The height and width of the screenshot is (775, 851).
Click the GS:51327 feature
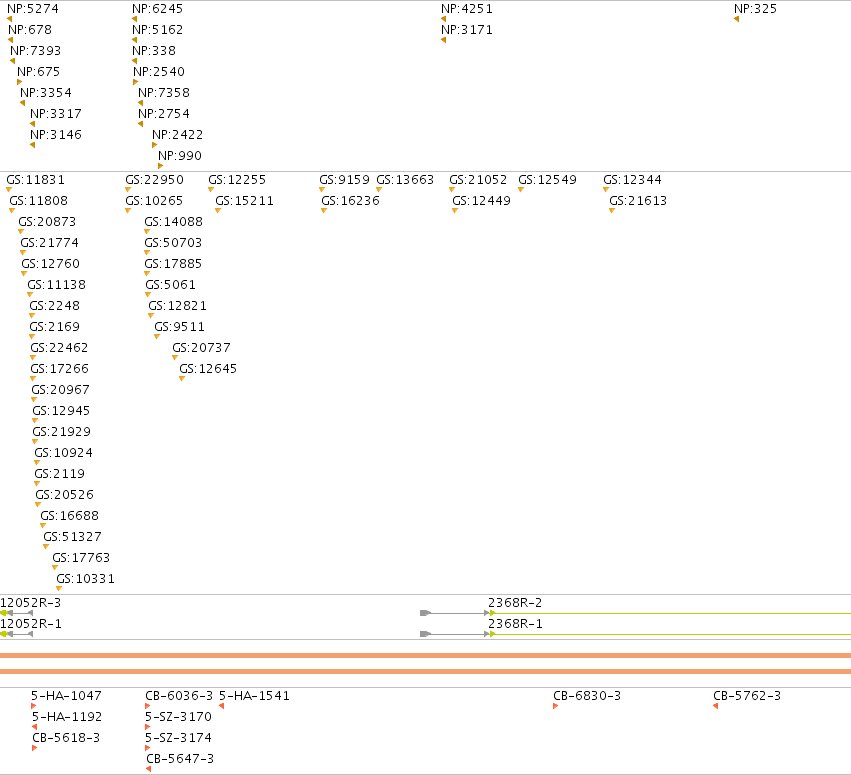pyautogui.click(x=72, y=537)
